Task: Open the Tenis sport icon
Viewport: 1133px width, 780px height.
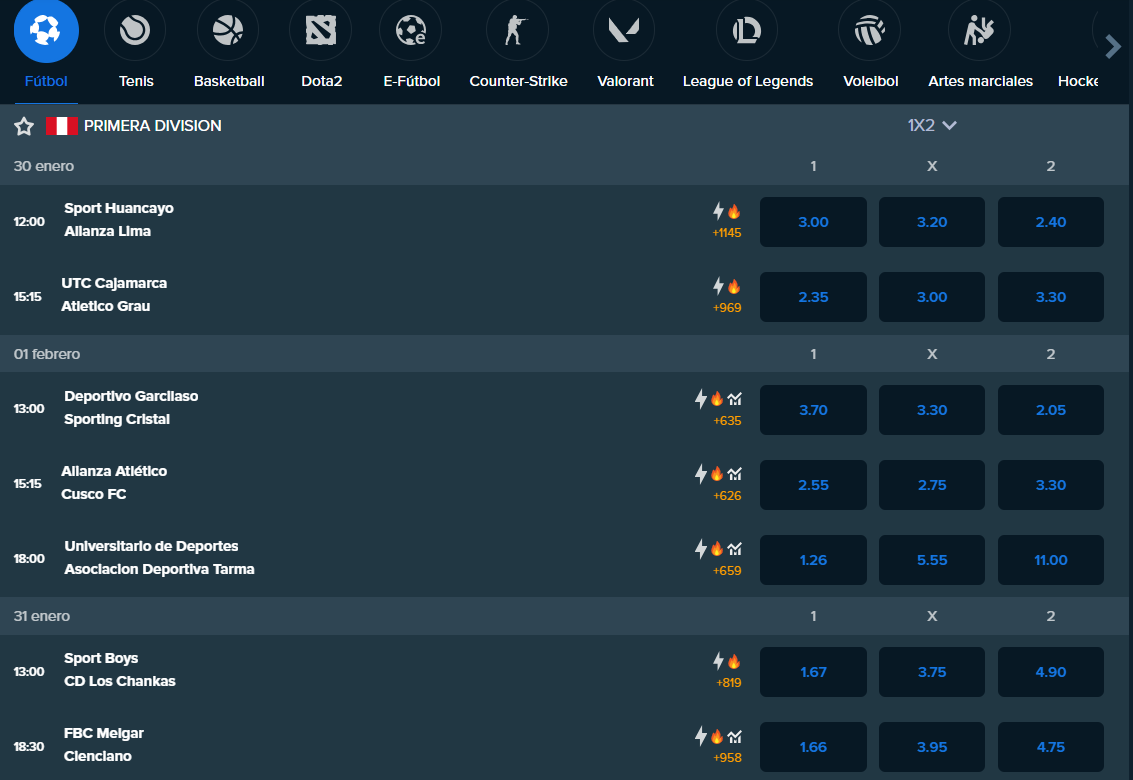Action: point(135,30)
